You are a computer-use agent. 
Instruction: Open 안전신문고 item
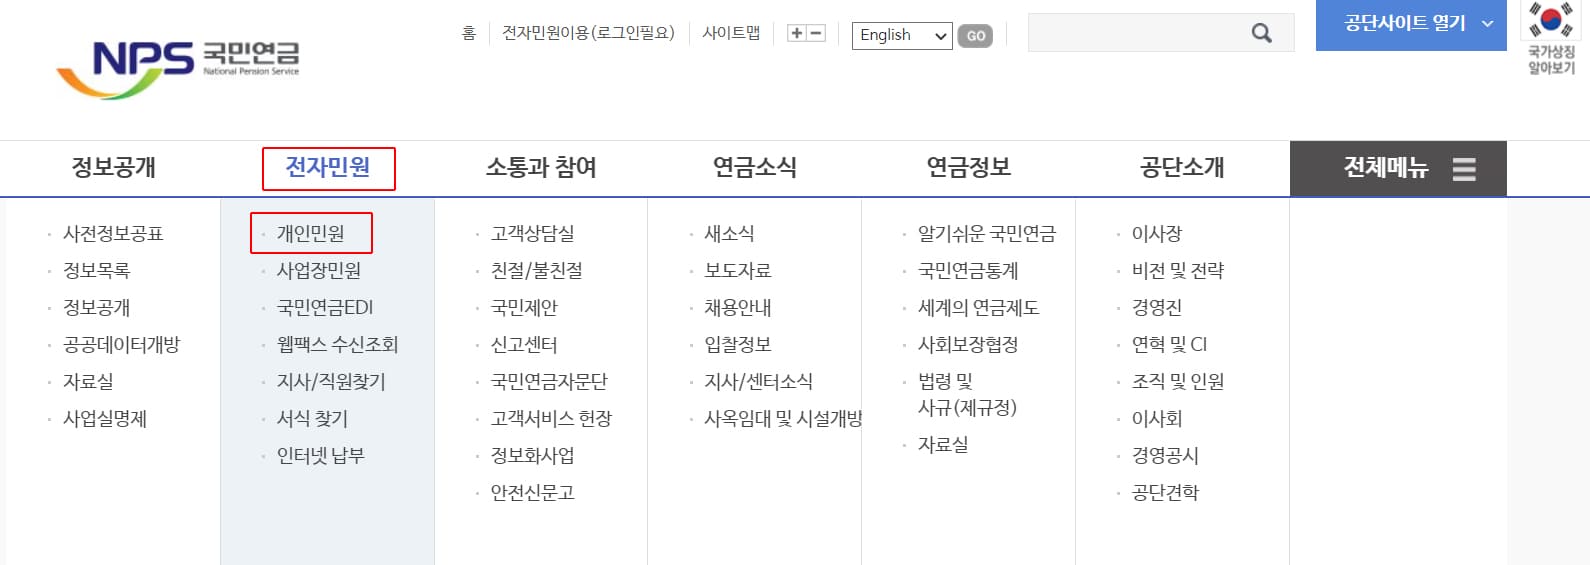pos(533,493)
